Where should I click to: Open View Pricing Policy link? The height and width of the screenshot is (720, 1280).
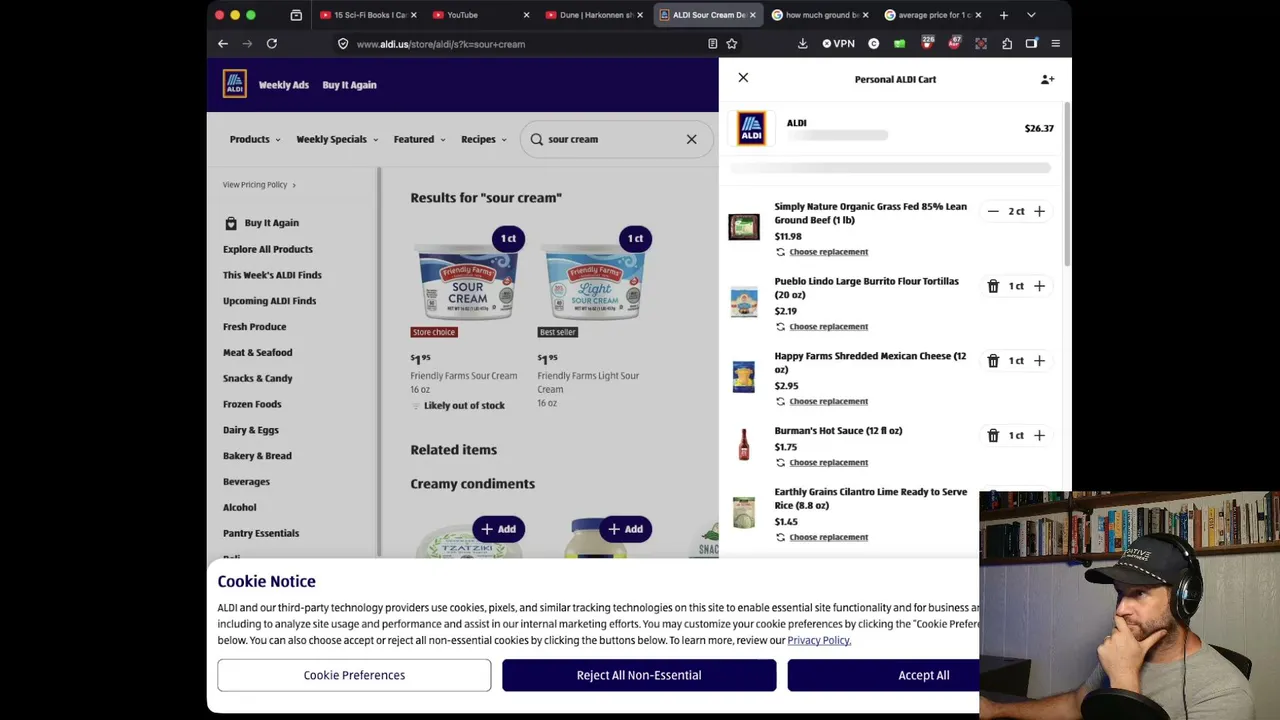point(259,185)
